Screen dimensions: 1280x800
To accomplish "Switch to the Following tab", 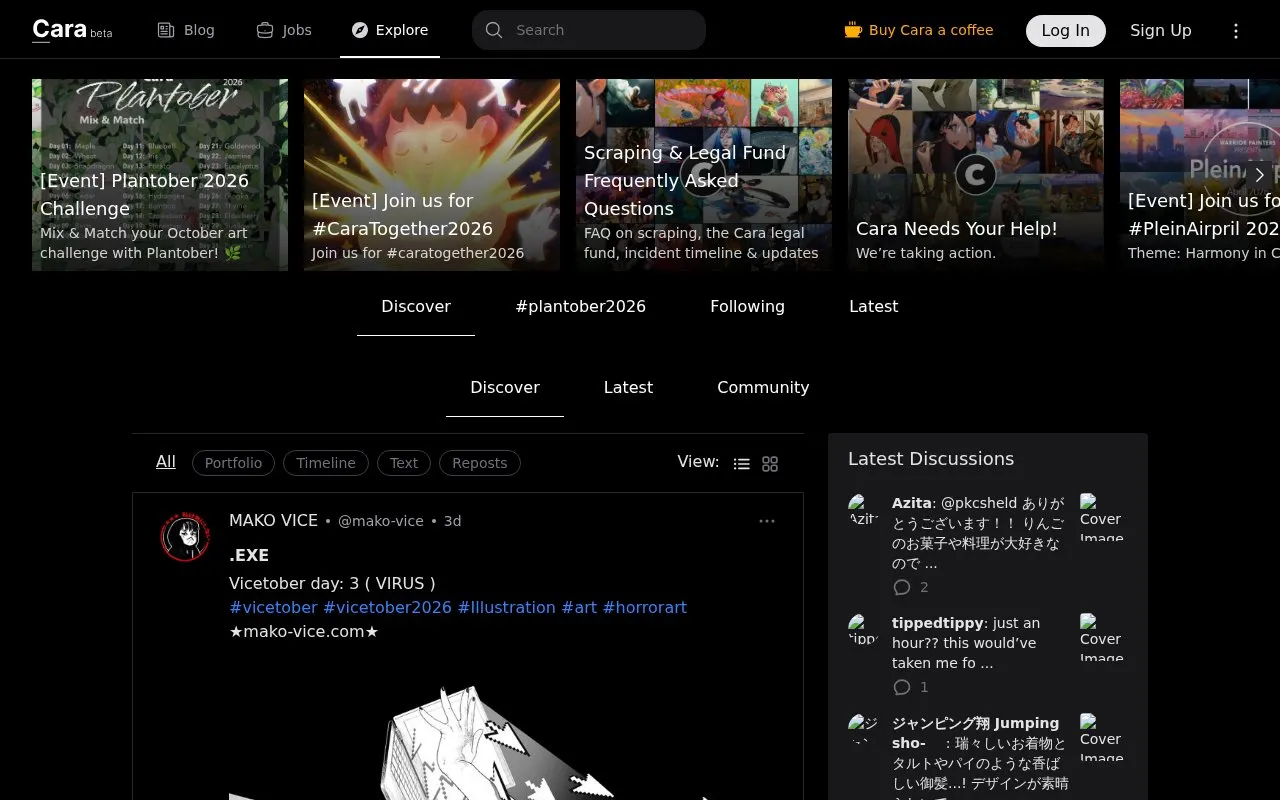I will [x=748, y=307].
